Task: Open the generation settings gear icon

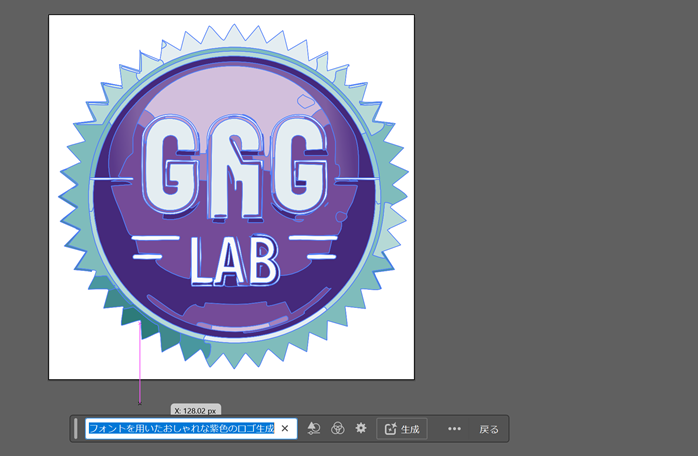Action: point(361,429)
